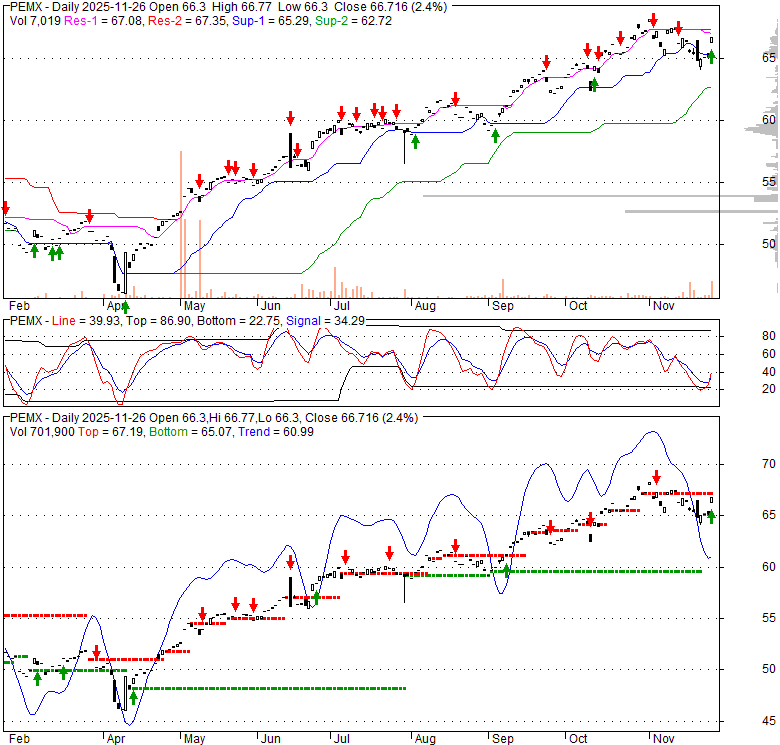
Task: Click the green arrow in June on the bottom chart
Action: pyautogui.click(x=317, y=597)
